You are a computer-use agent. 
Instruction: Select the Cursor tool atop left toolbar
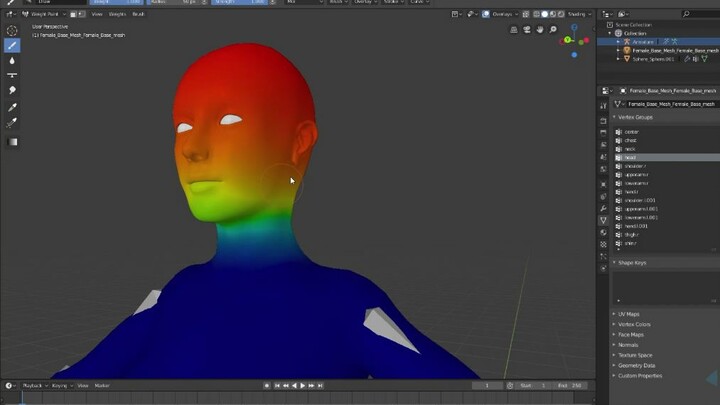tap(12, 31)
